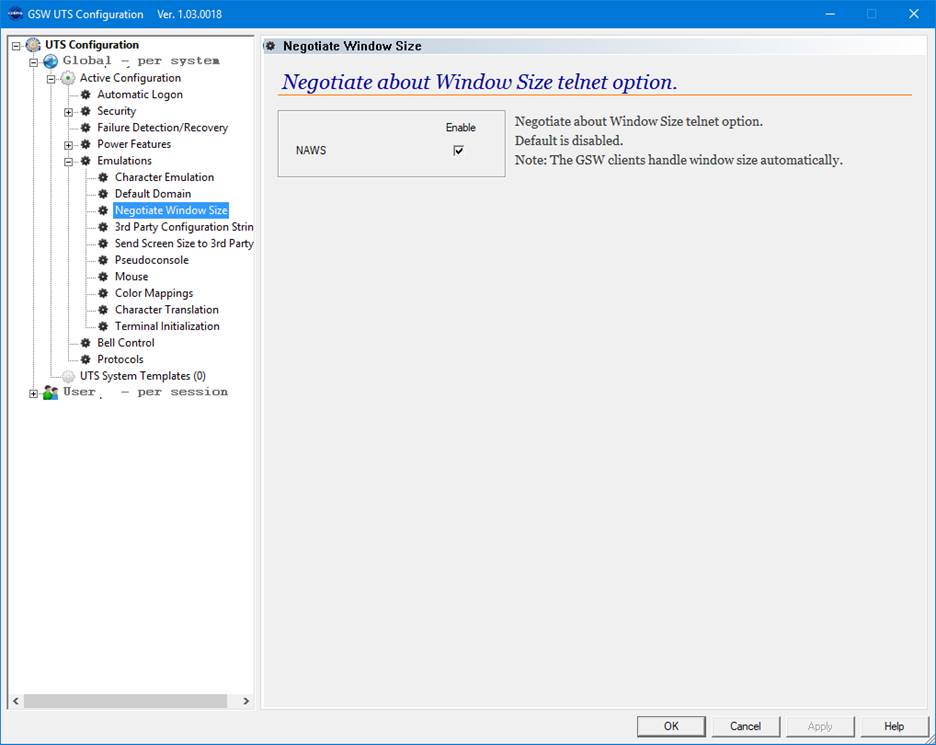The width and height of the screenshot is (936, 745).
Task: Click the gear icon next to Emulations
Action: click(x=85, y=161)
